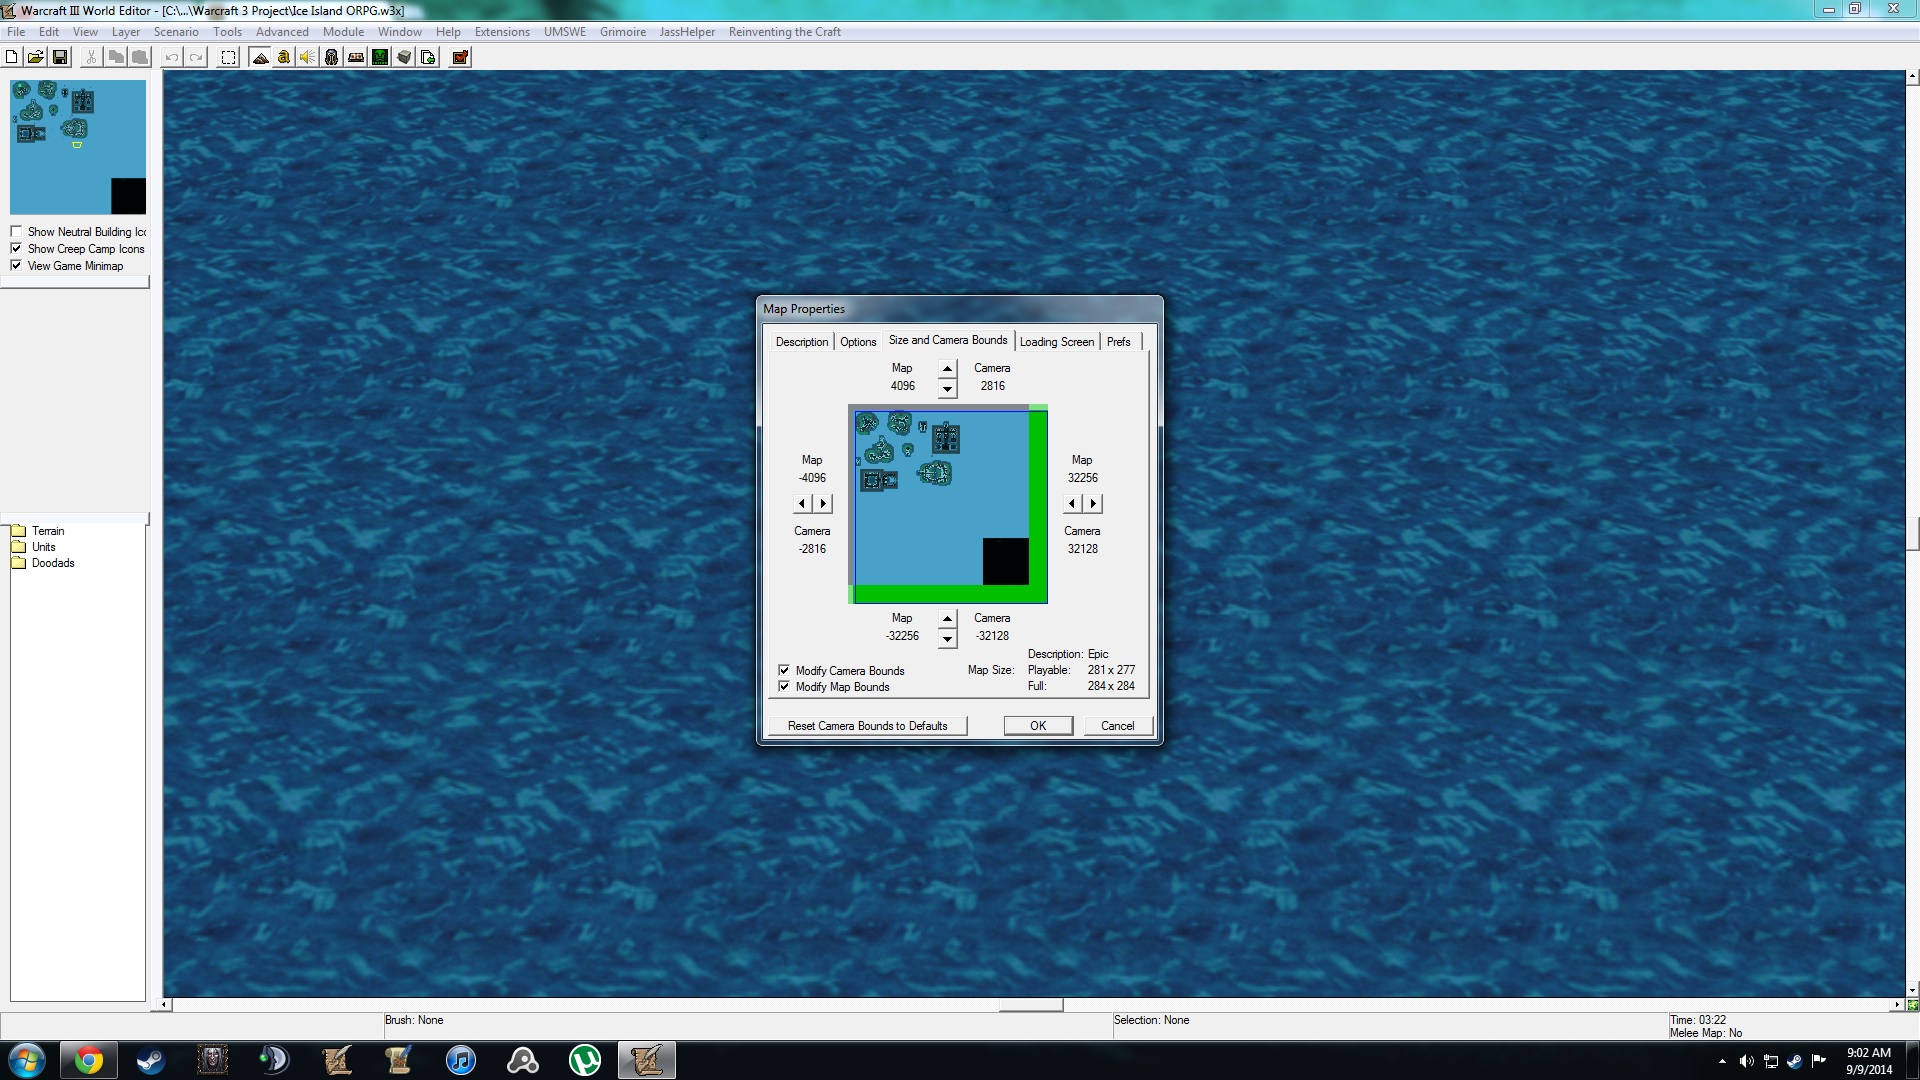Uncheck Show Creep Camp Icons
The width and height of the screenshot is (1920, 1080).
point(16,249)
